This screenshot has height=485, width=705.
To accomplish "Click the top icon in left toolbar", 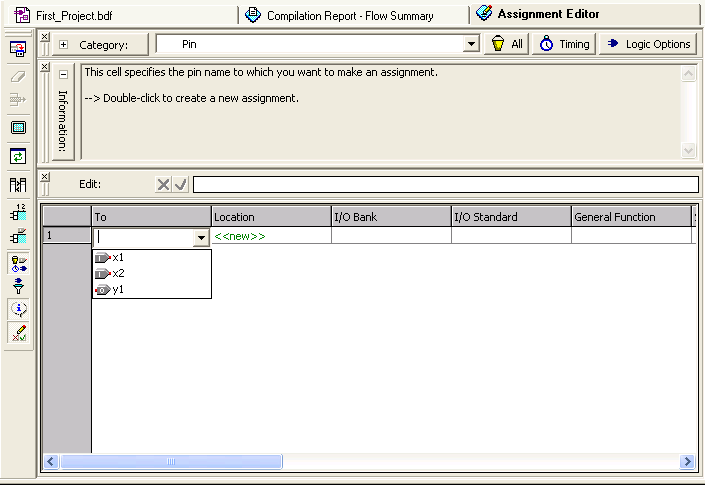I will (x=18, y=49).
